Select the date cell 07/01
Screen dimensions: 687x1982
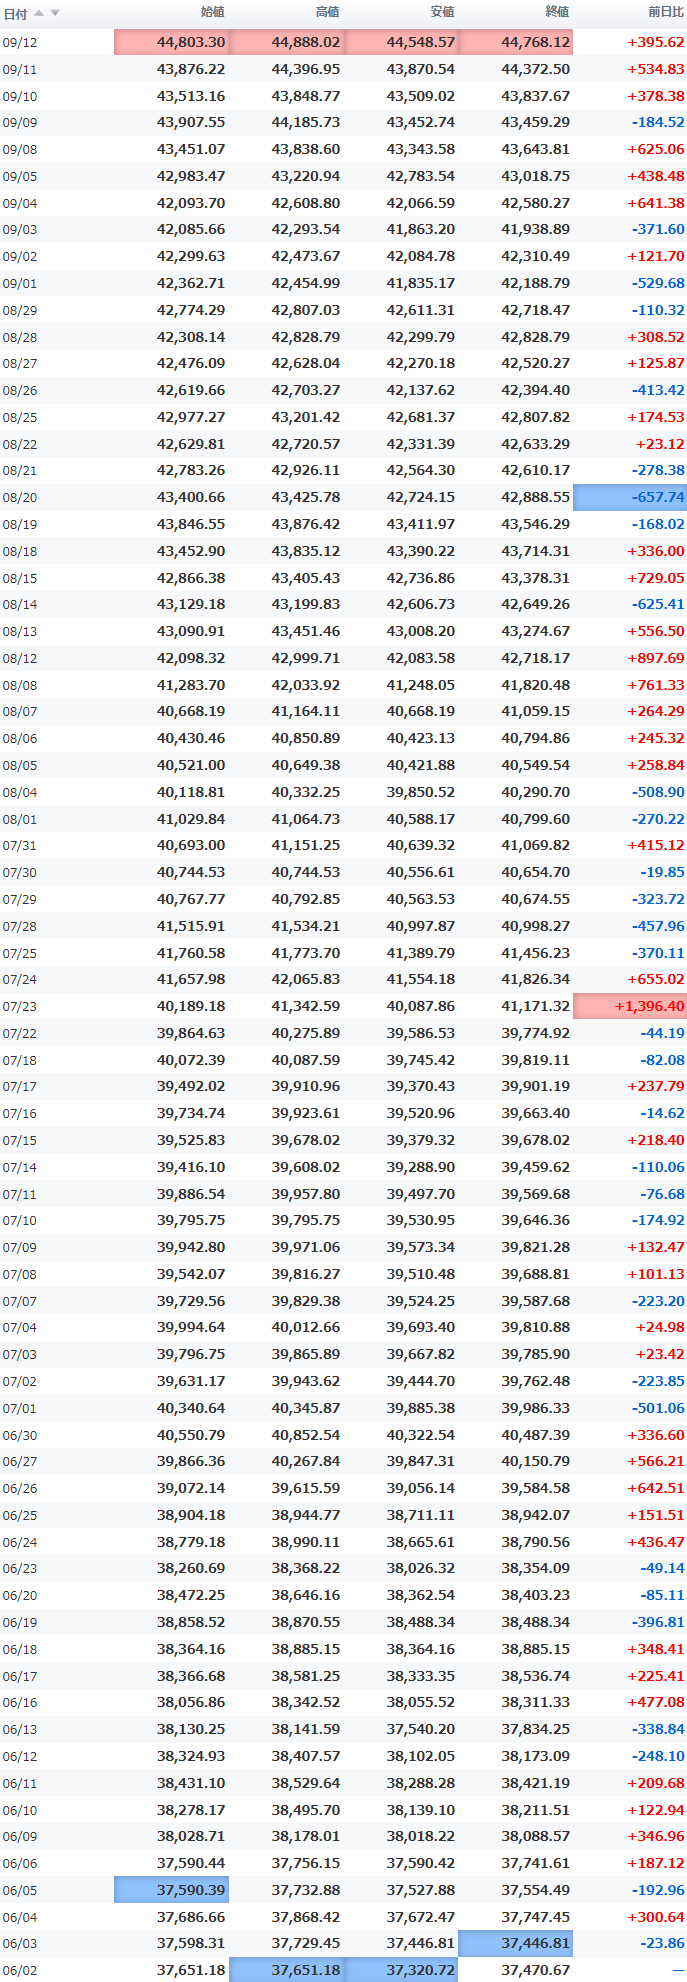point(19,1409)
